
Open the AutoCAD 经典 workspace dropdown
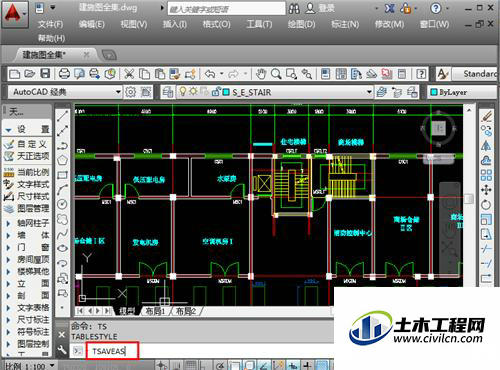click(118, 92)
